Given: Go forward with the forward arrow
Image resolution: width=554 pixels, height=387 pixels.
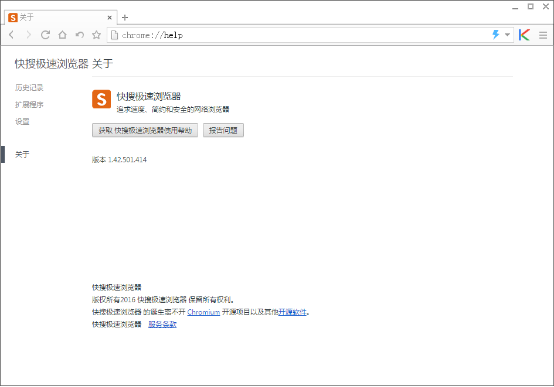Looking at the screenshot, I should pyautogui.click(x=28, y=35).
